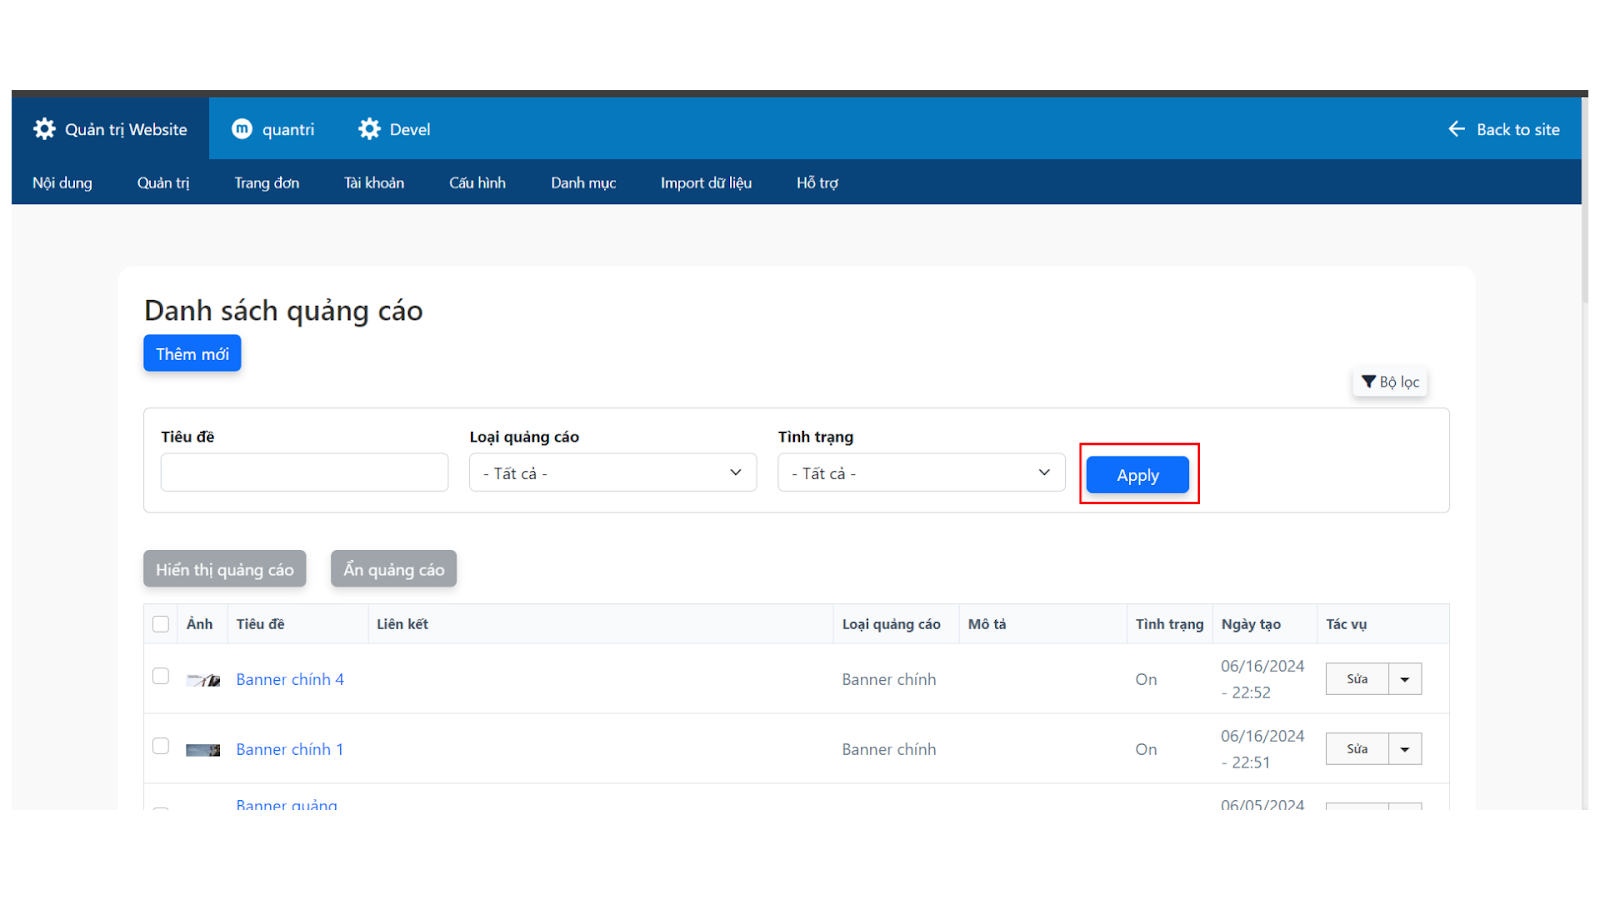The width and height of the screenshot is (1600, 900).
Task: Check the Banner chính 4 row checkbox
Action: 161,676
